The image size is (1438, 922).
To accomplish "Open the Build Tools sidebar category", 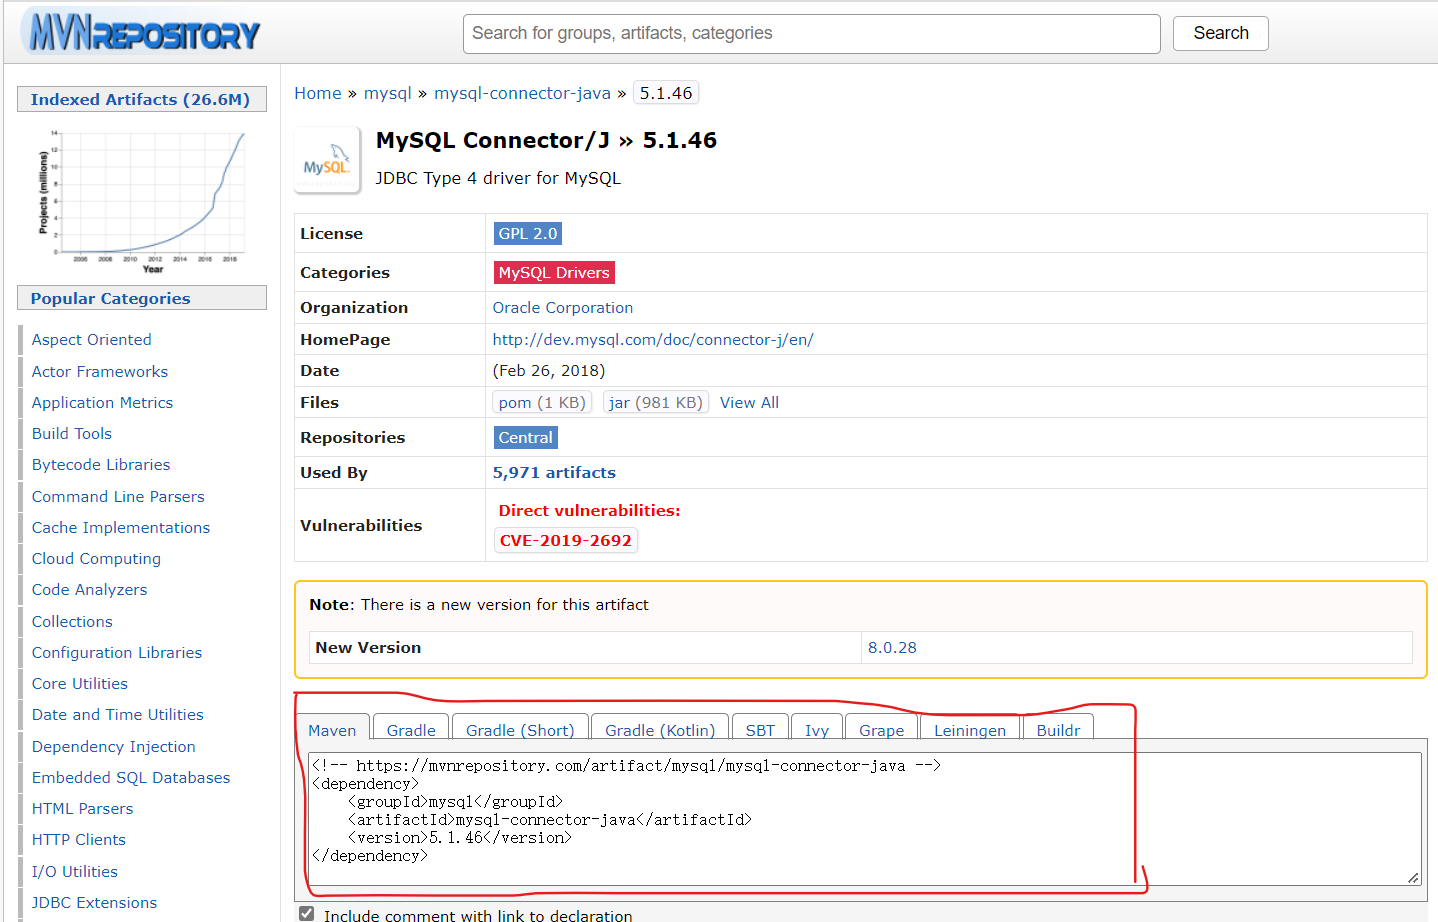I will point(71,433).
